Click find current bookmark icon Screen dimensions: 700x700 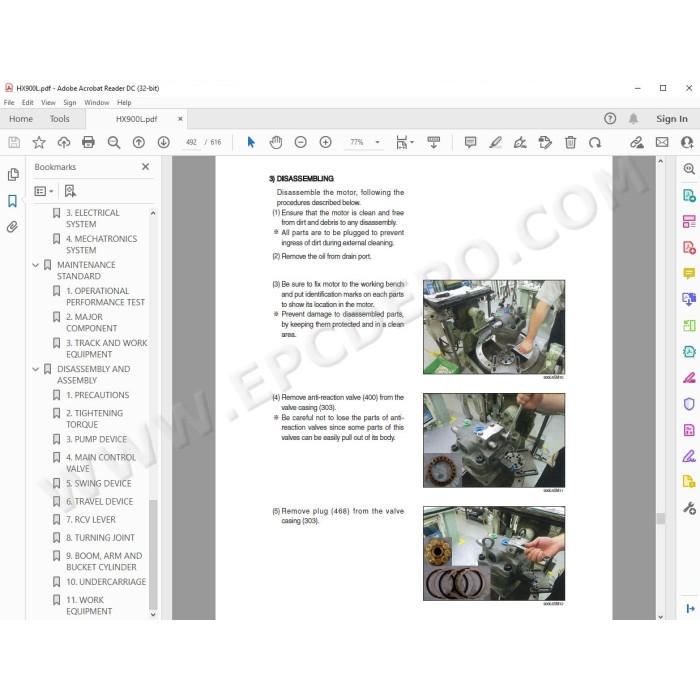tap(70, 191)
